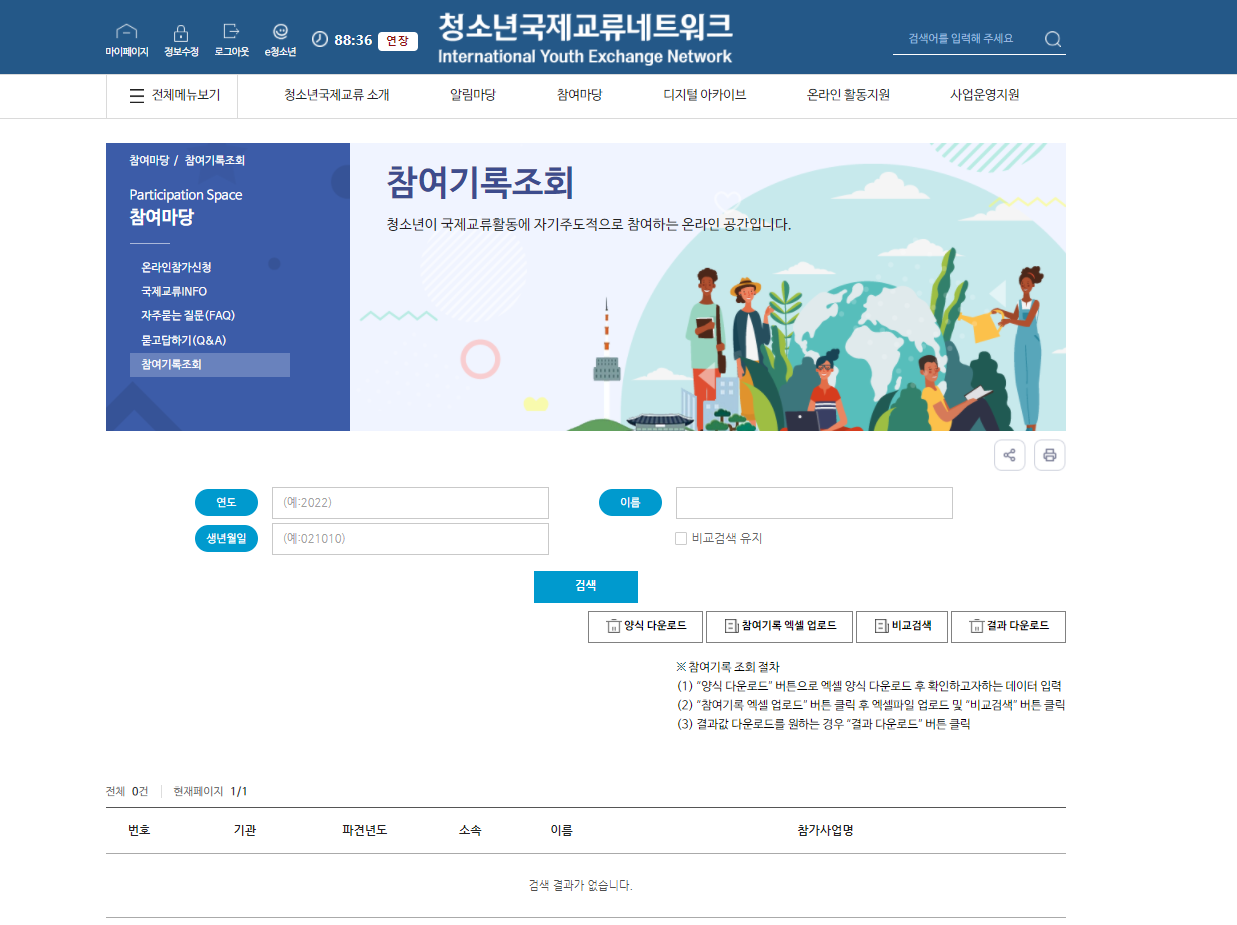
Task: Open 청소년국제교류 소개 menu
Action: [x=336, y=96]
